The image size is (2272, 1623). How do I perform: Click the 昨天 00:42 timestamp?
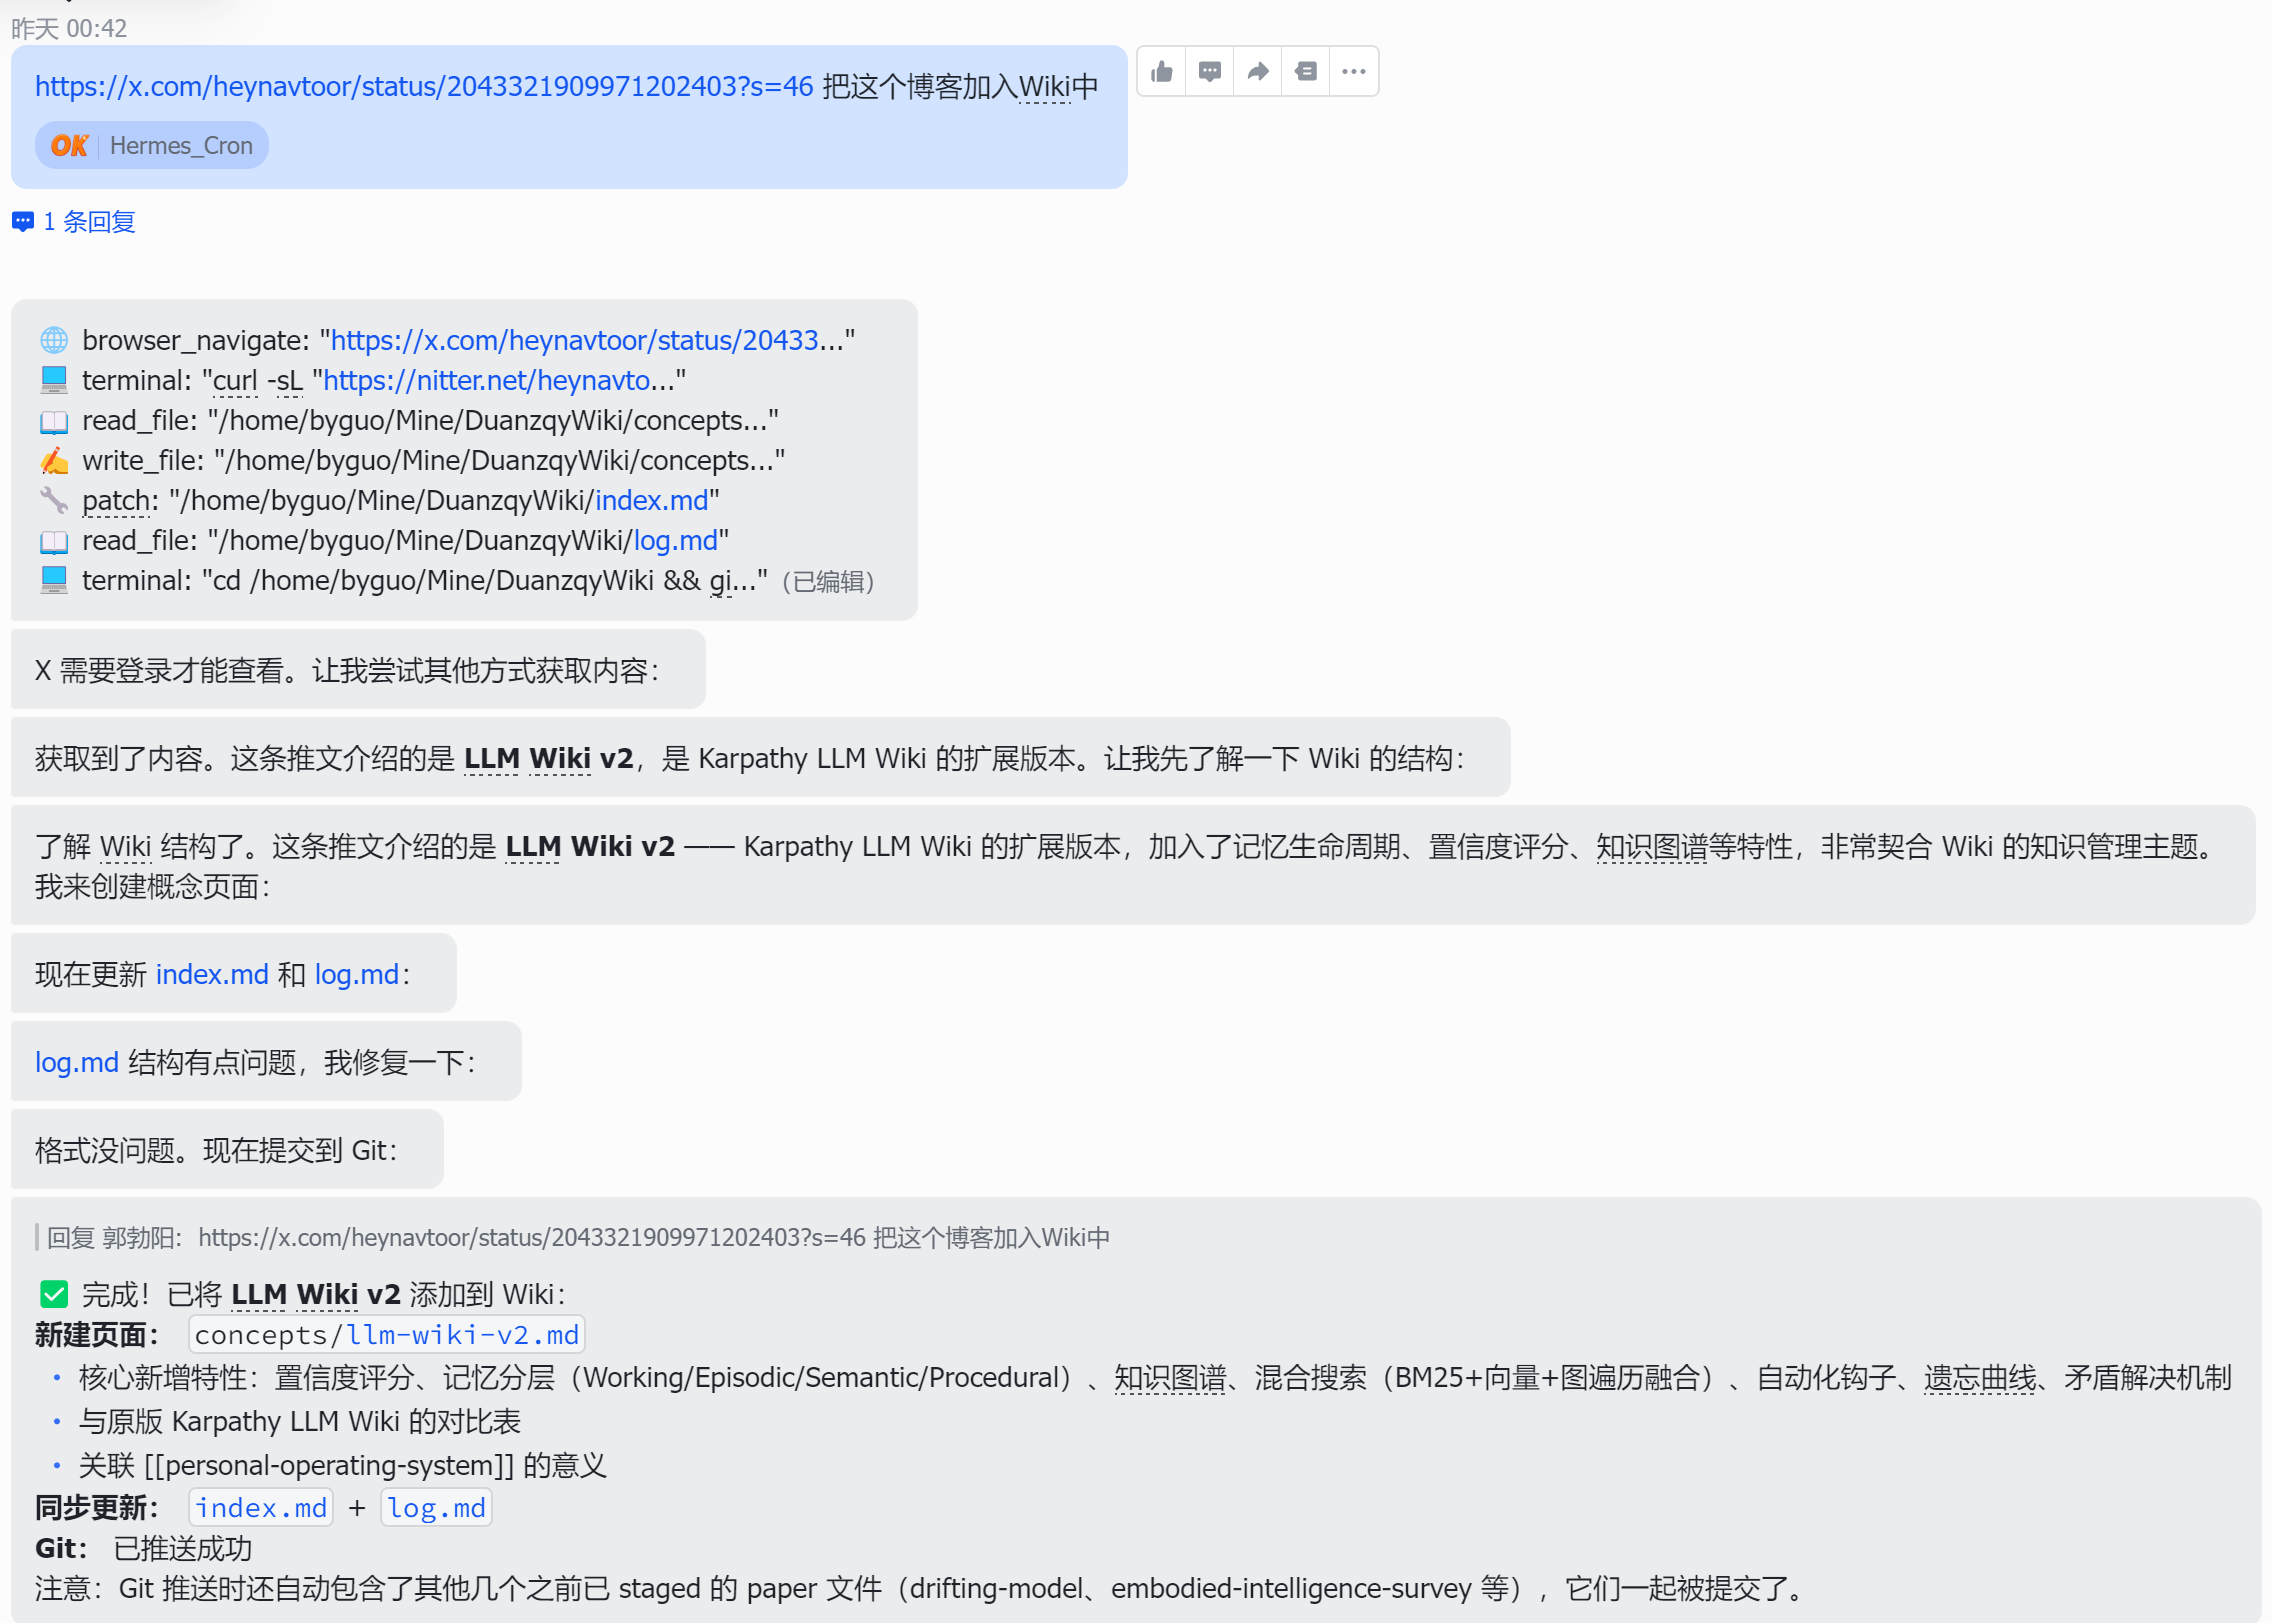coord(69,29)
